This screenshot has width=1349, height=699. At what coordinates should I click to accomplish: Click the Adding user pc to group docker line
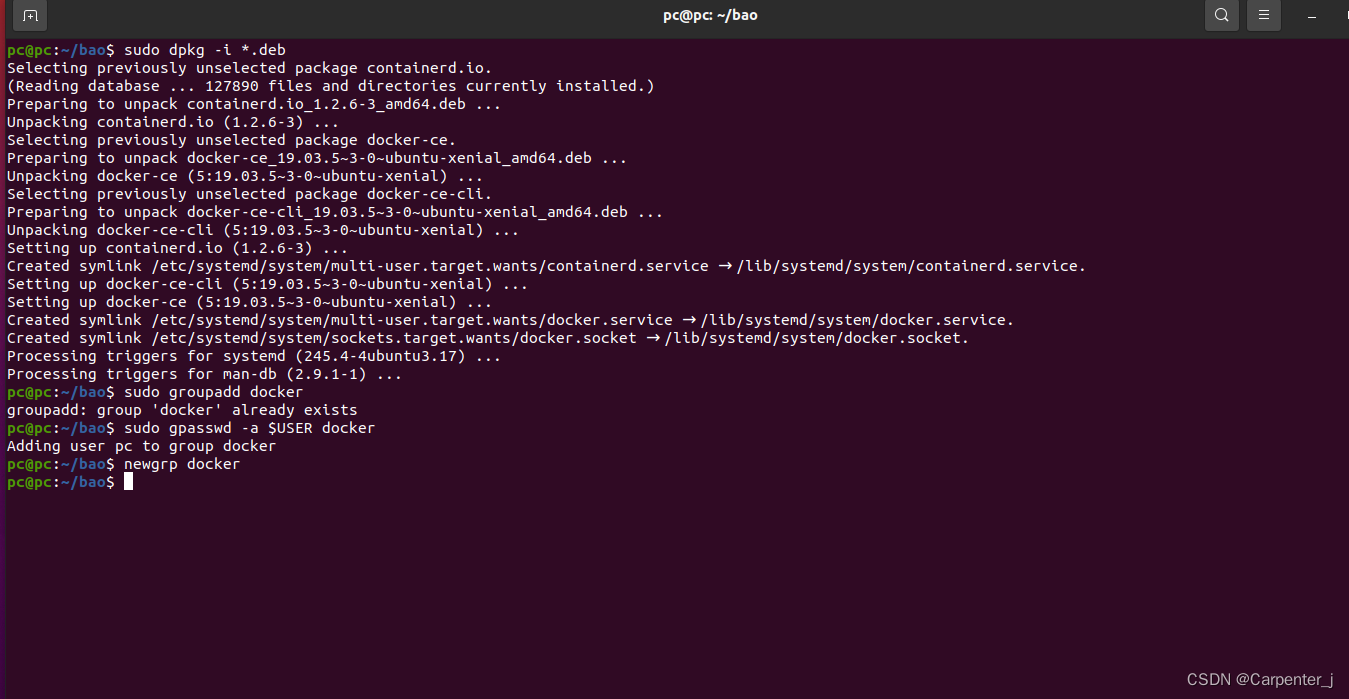click(x=139, y=445)
